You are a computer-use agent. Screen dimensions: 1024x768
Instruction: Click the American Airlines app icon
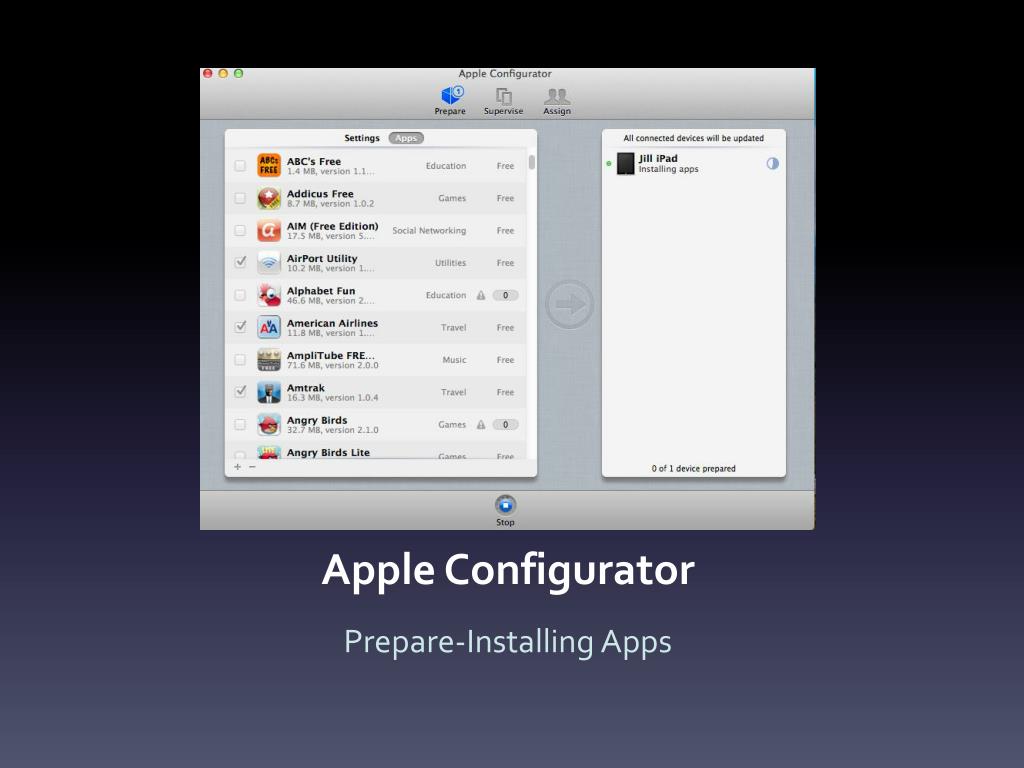(269, 327)
